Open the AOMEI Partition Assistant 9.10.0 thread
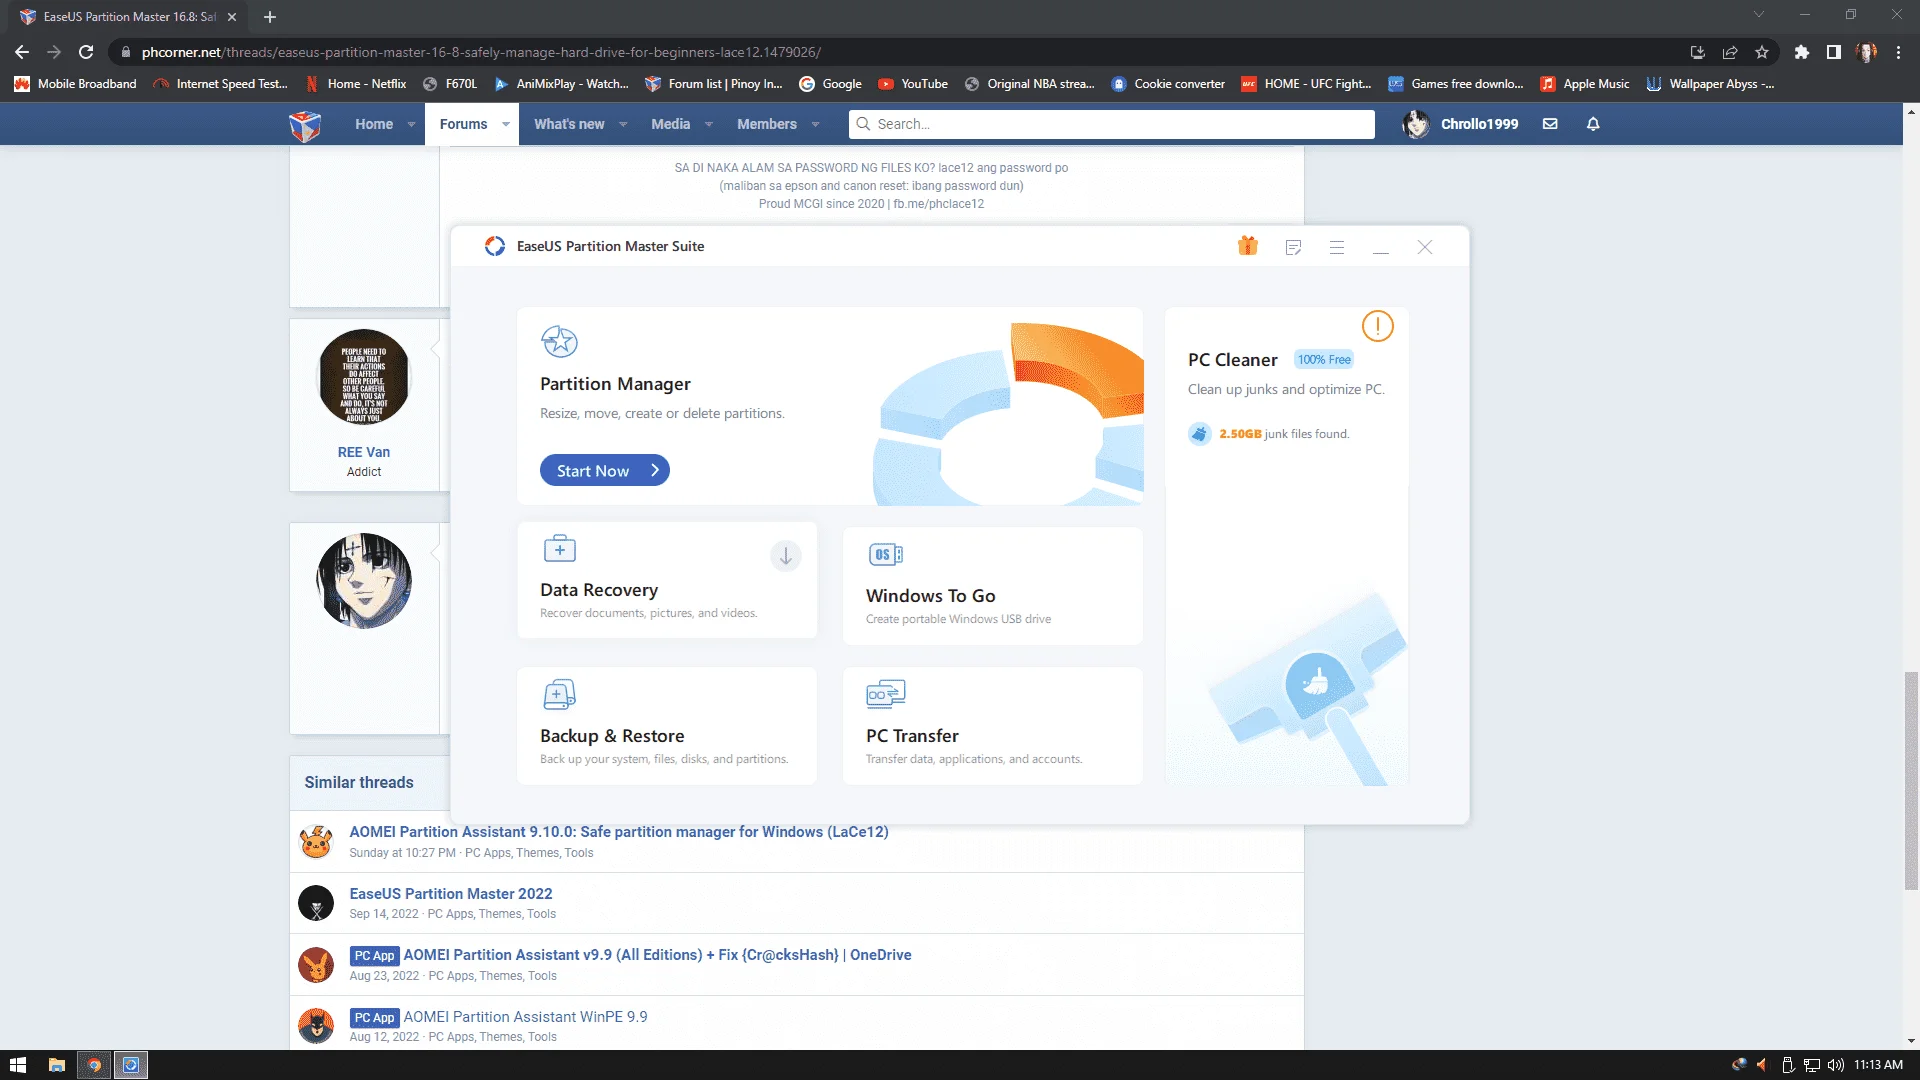This screenshot has height=1080, width=1920. click(x=618, y=832)
